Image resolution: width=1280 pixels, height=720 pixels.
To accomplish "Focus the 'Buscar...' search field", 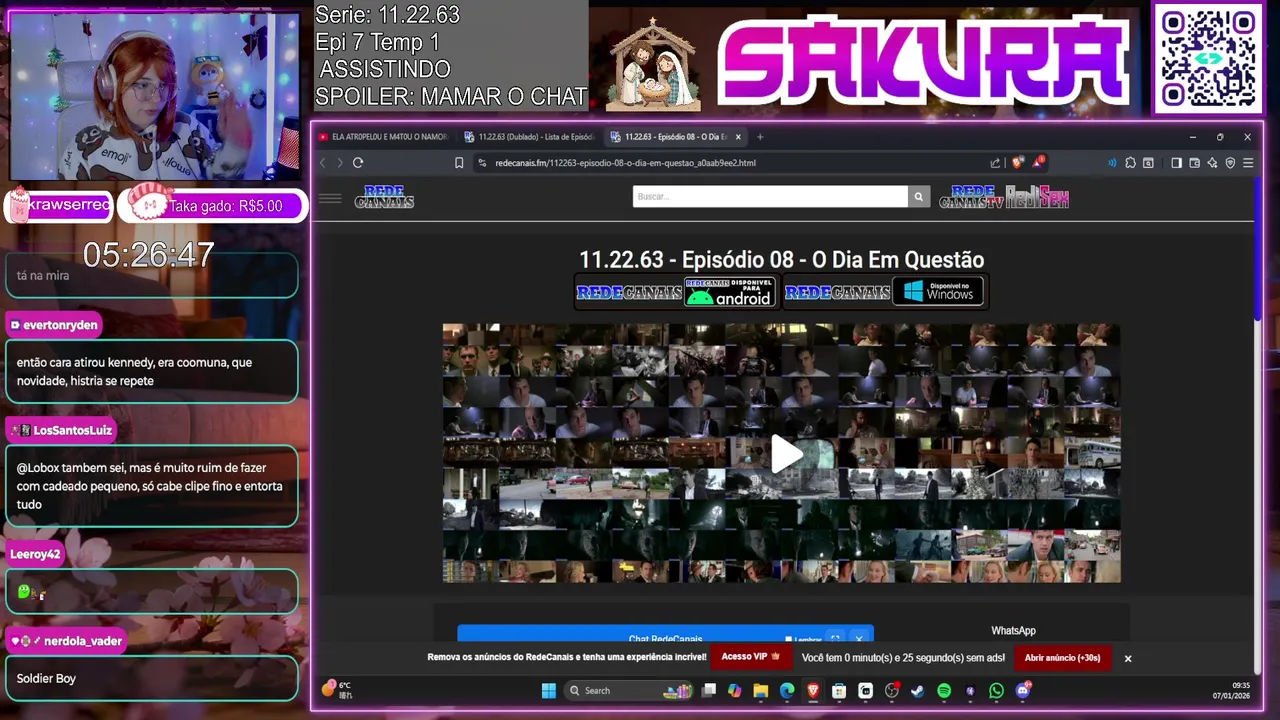I will point(770,197).
